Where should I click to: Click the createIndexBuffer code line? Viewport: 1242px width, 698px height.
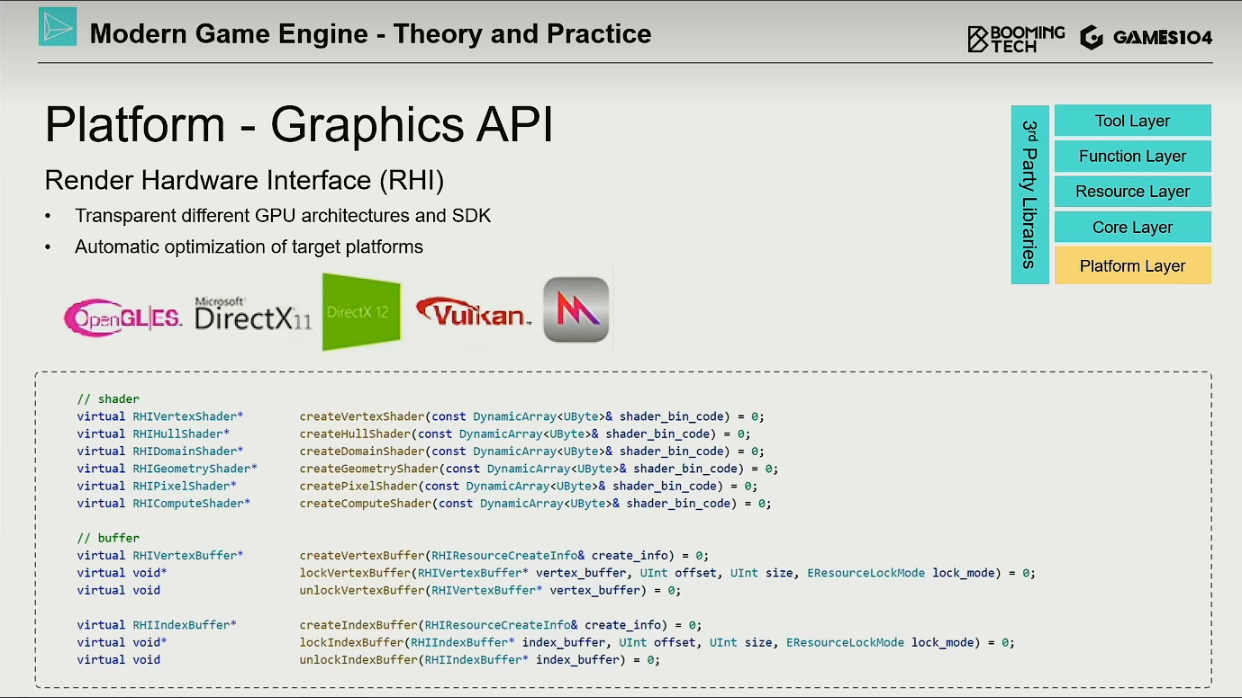[389, 625]
